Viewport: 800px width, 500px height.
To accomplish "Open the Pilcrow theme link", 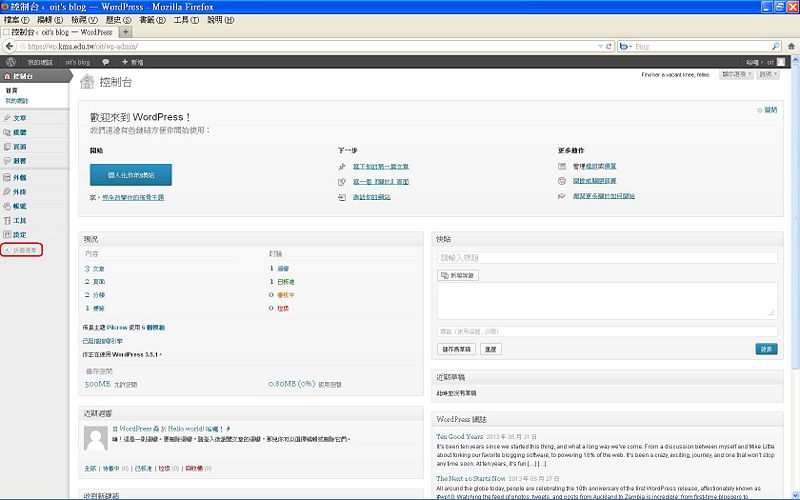I will (117, 328).
